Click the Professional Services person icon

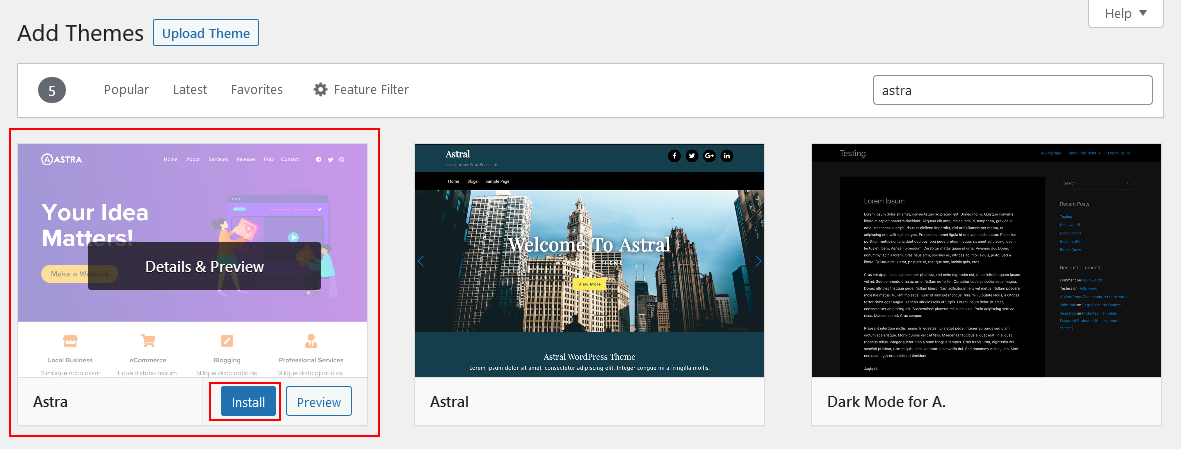[310, 341]
